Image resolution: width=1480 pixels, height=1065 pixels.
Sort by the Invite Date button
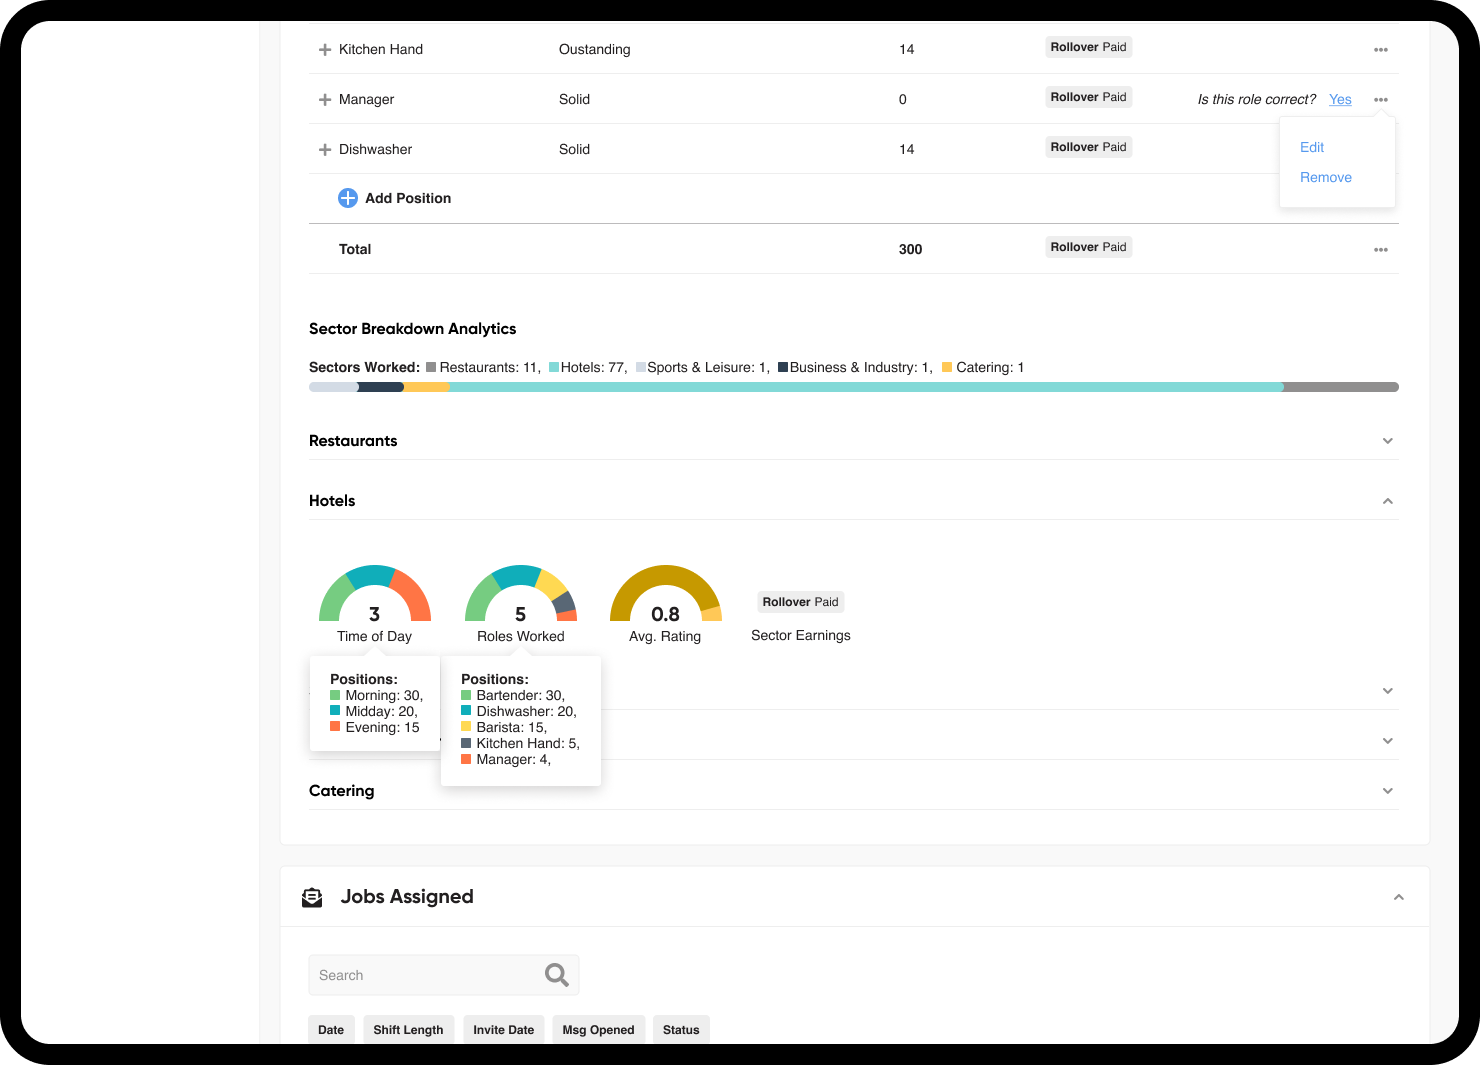[504, 1030]
